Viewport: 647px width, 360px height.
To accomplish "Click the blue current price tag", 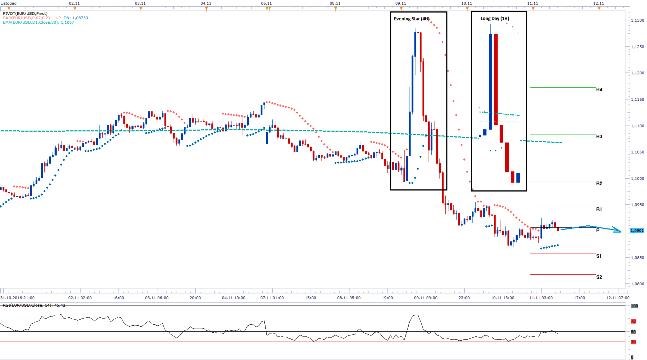I will (x=637, y=230).
